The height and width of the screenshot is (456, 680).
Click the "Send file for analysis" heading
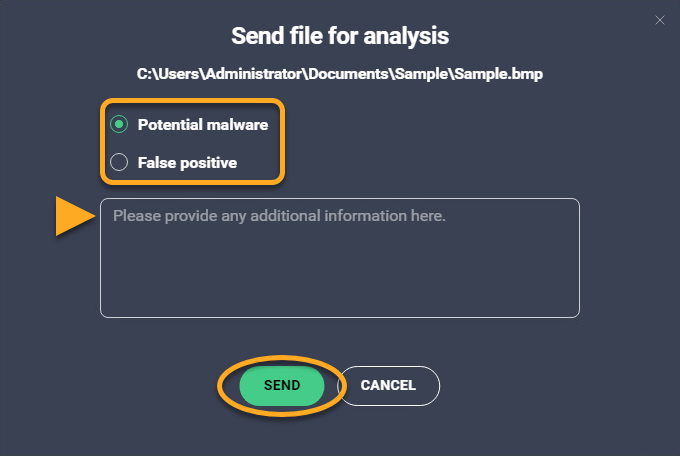340,36
